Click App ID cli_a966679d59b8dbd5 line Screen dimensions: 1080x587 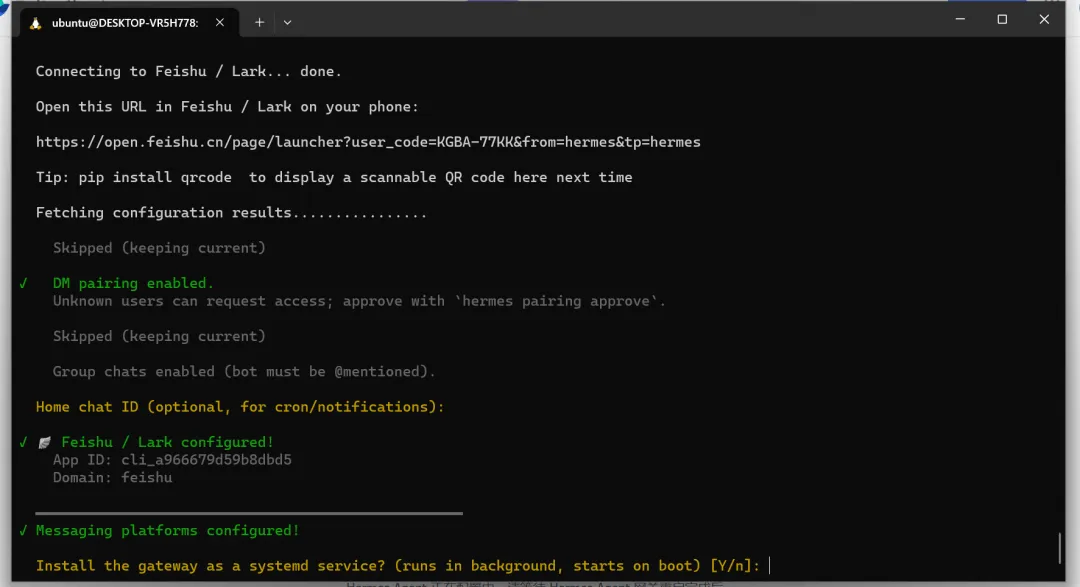(x=172, y=460)
